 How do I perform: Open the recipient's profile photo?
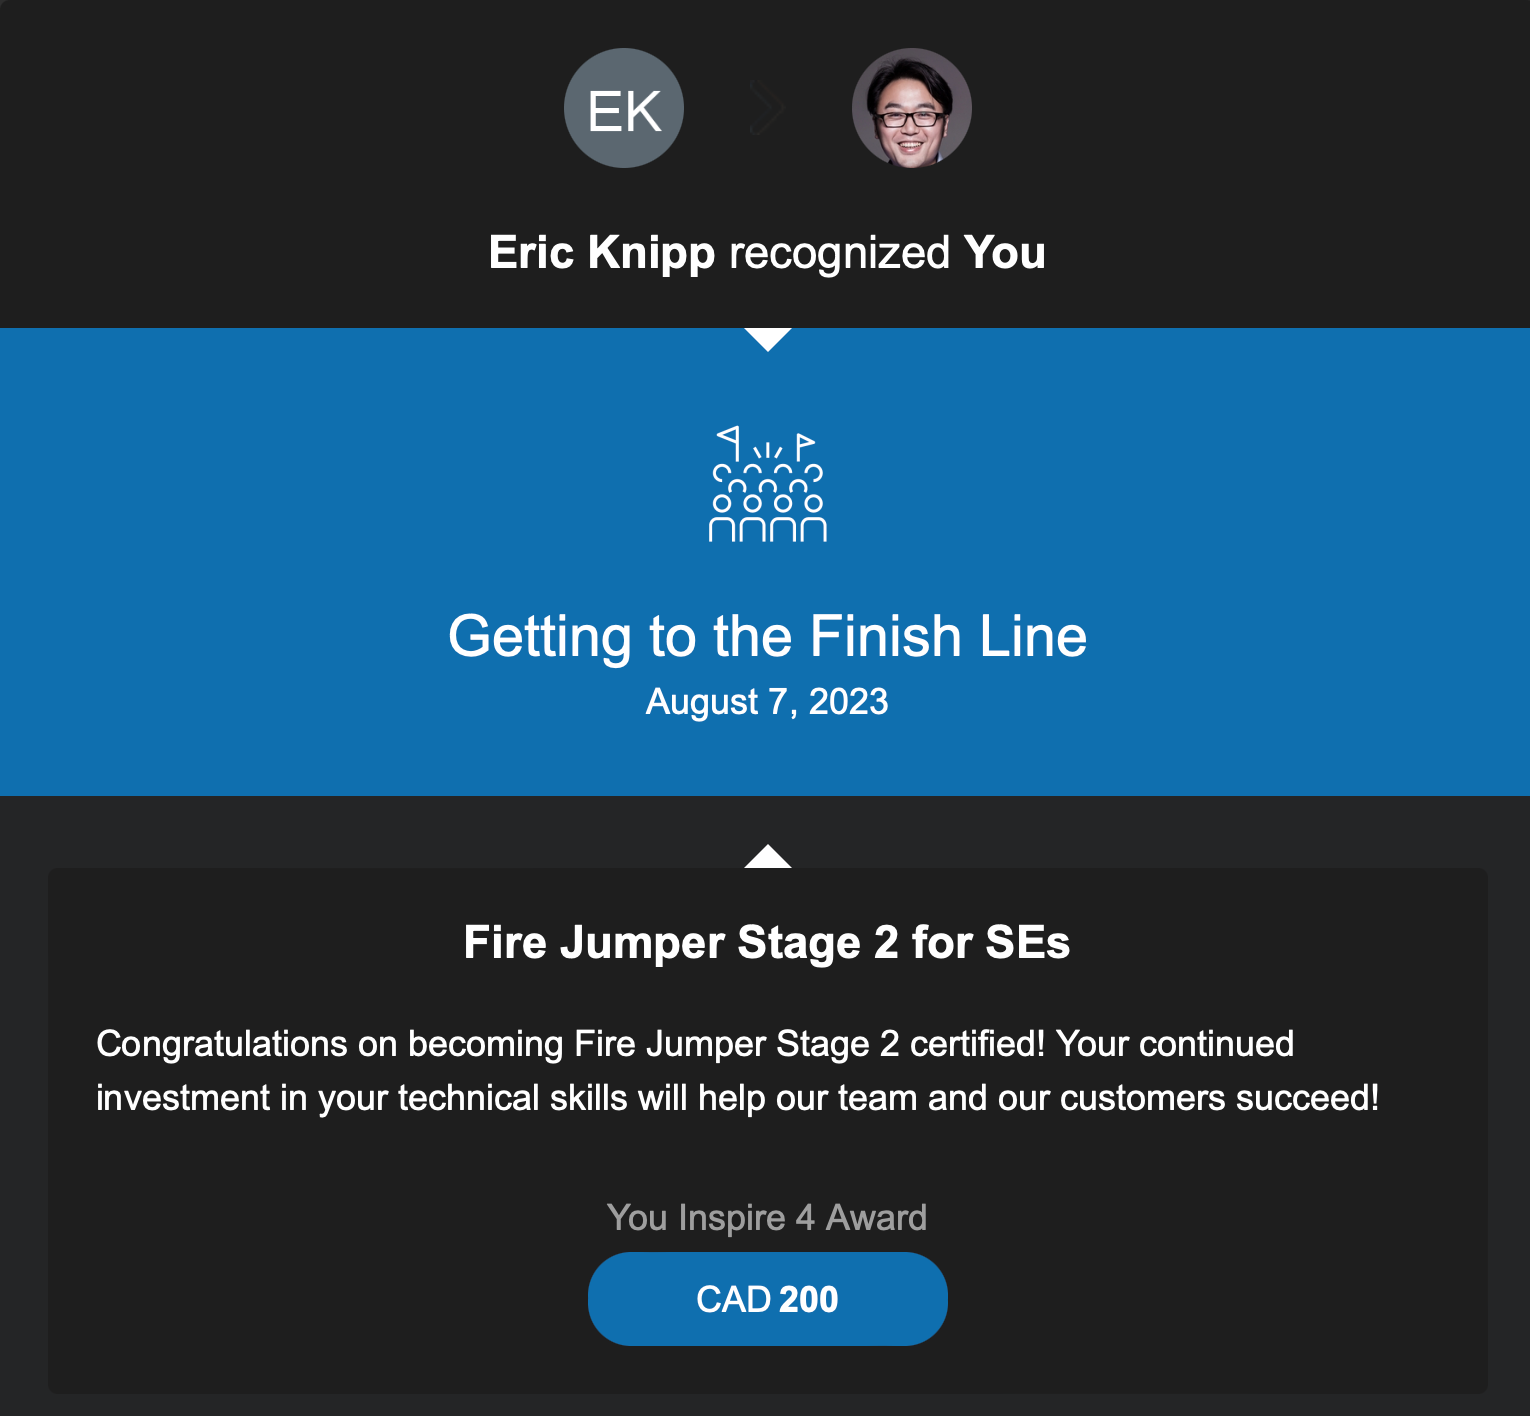tap(911, 108)
